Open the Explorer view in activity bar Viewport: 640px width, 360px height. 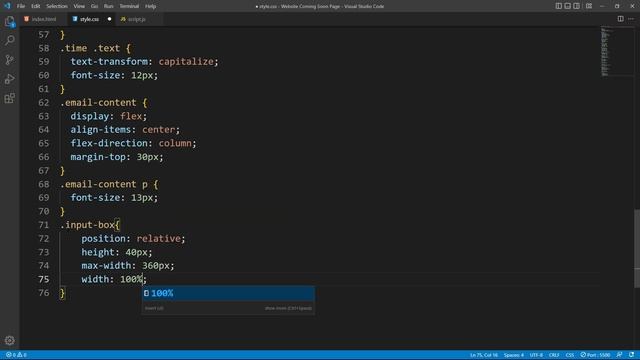click(9, 21)
